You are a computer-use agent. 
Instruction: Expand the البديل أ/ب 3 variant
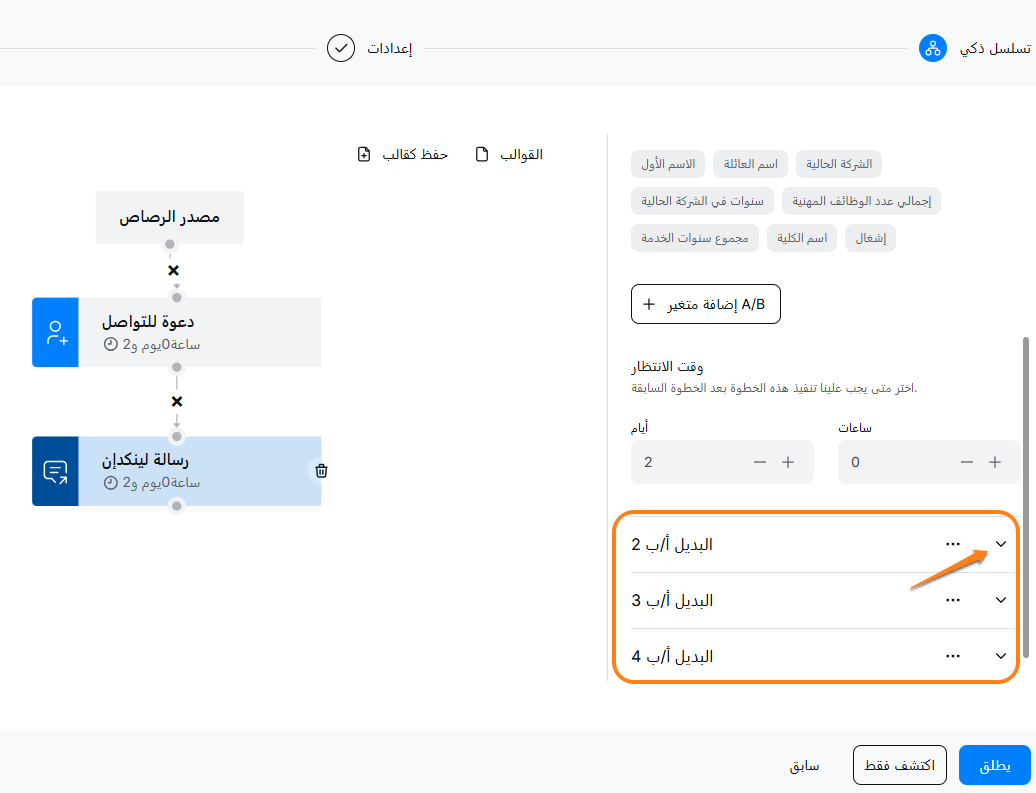pyautogui.click(x=1001, y=600)
